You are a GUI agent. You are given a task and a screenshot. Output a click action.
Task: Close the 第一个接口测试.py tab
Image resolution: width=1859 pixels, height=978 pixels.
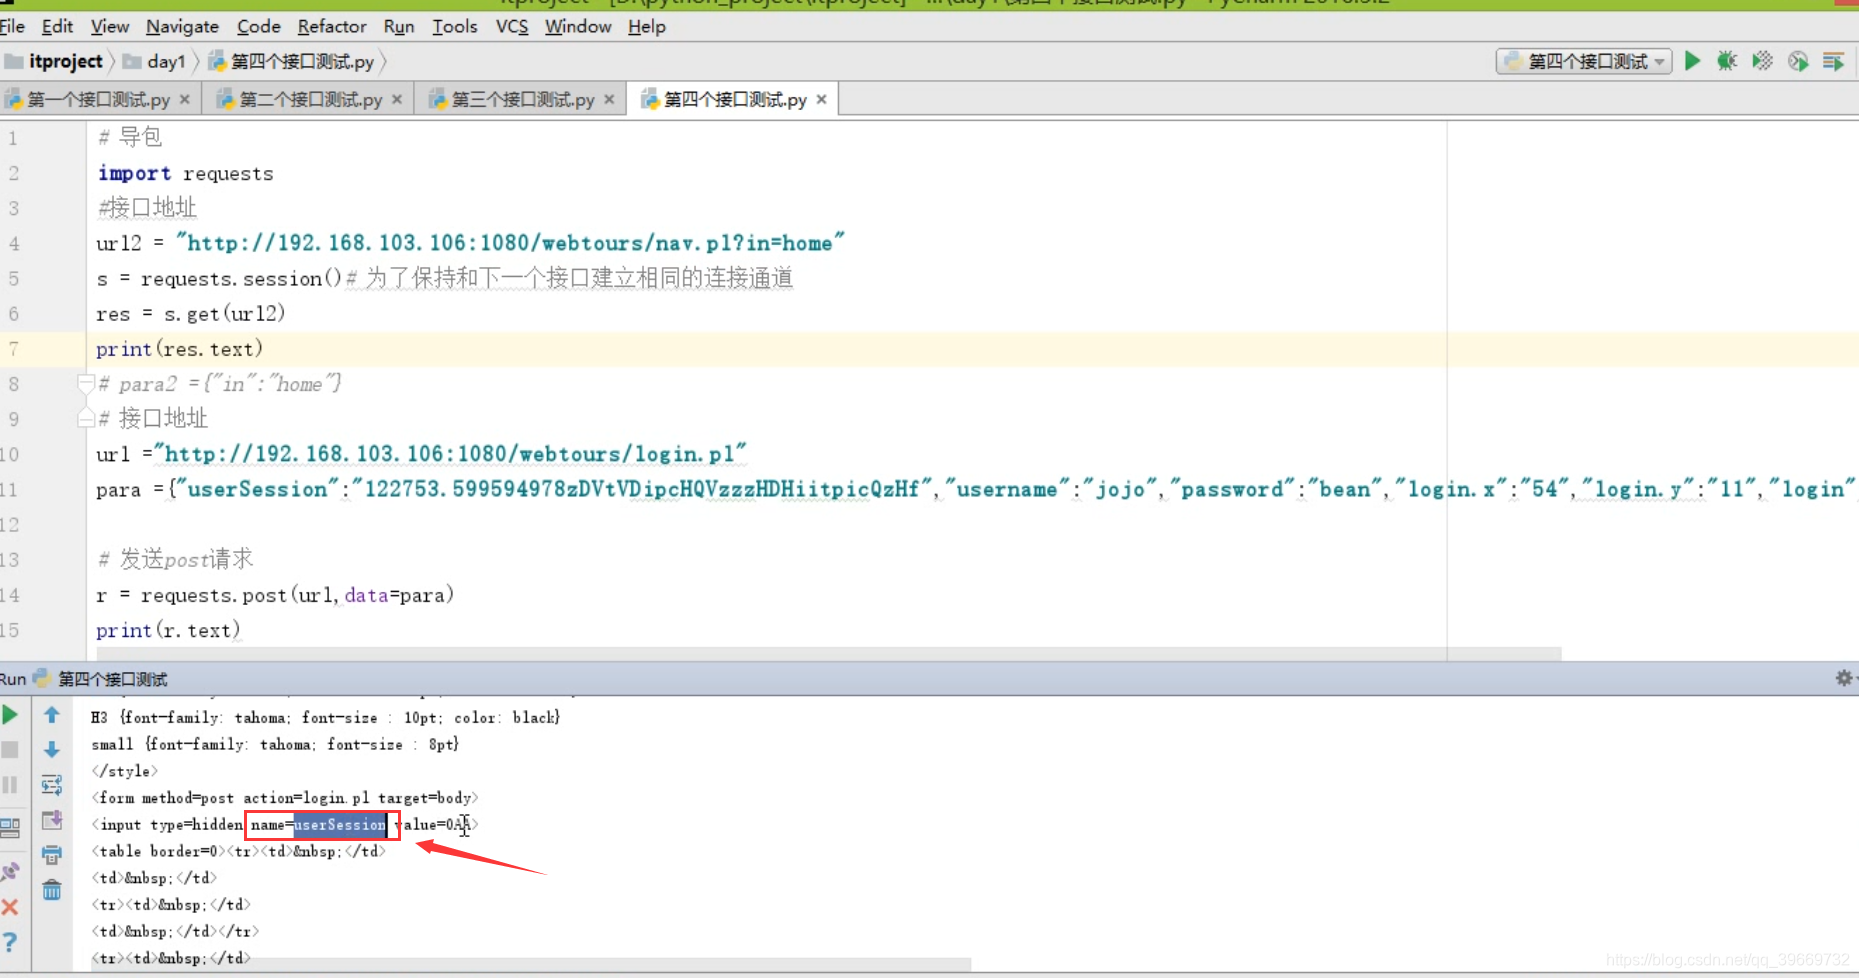click(185, 99)
